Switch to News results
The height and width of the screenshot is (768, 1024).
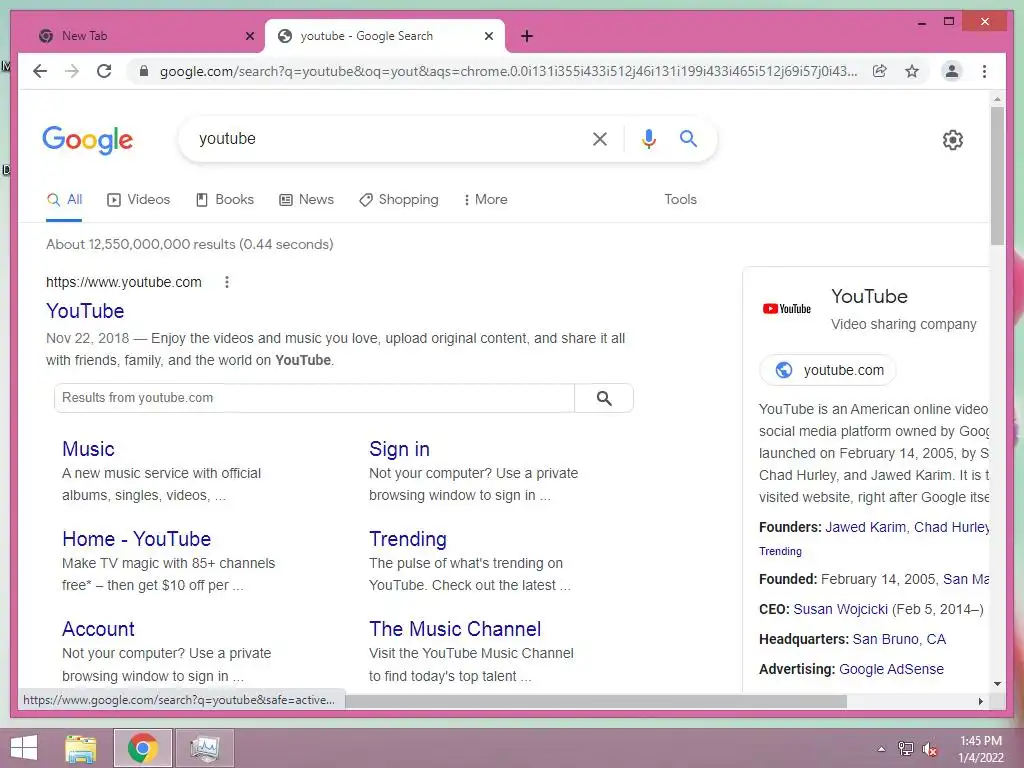coord(306,200)
